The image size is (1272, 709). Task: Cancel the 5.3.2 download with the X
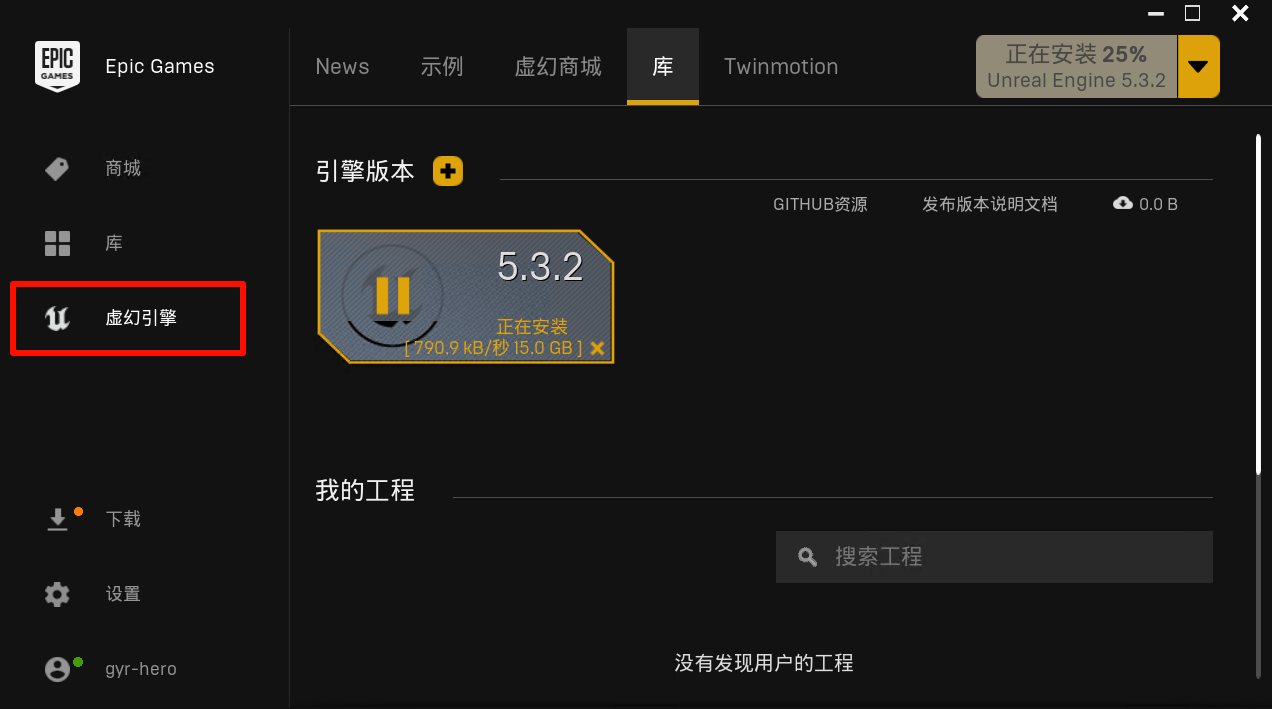597,348
